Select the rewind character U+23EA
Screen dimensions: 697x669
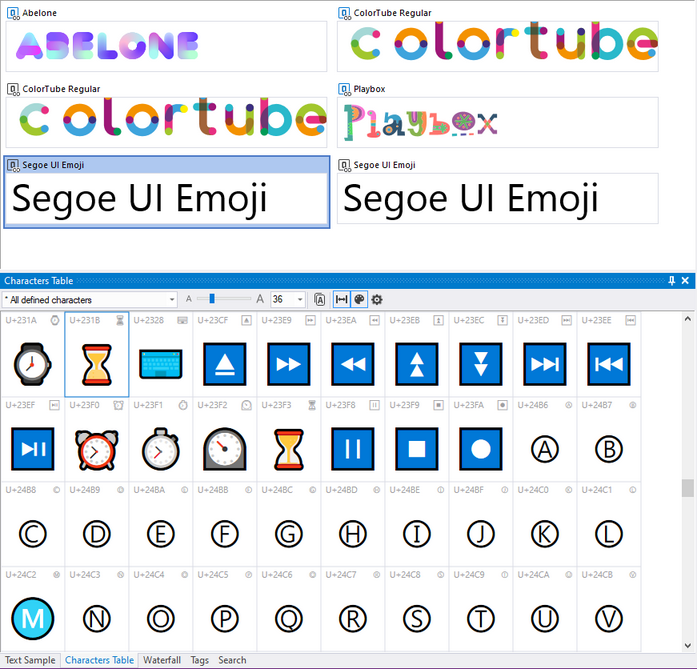(353, 354)
